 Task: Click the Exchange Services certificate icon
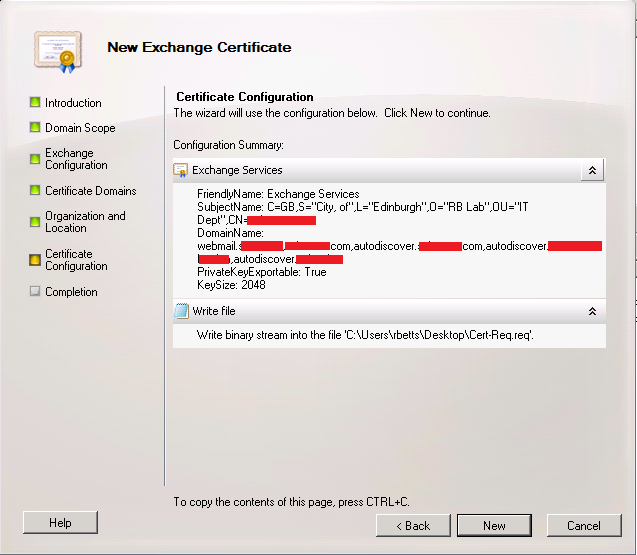click(180, 170)
